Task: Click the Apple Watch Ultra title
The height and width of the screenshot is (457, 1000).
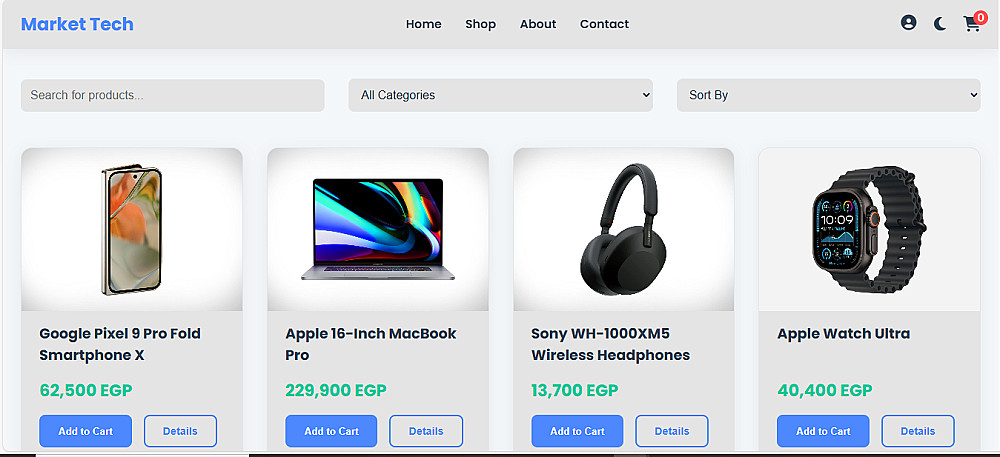Action: click(x=843, y=334)
